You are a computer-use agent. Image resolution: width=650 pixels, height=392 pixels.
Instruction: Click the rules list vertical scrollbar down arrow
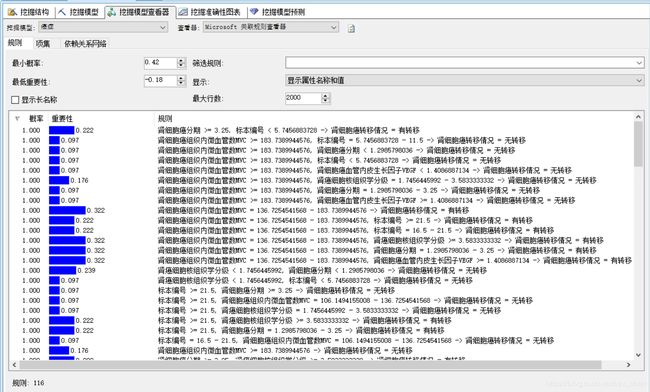(638, 355)
